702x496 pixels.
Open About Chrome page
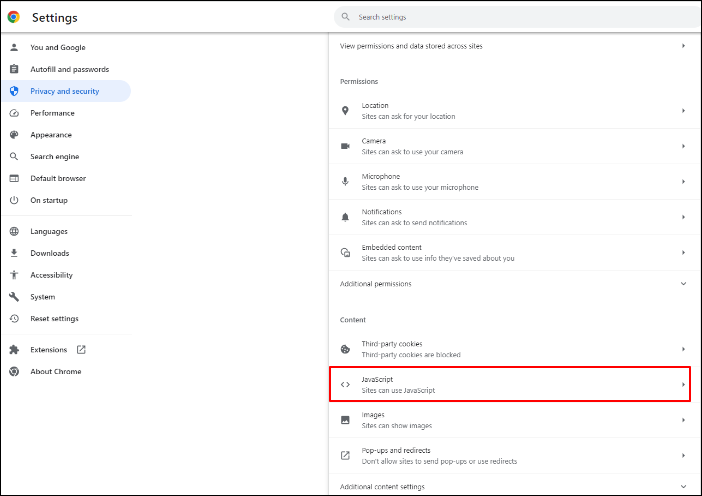(55, 372)
